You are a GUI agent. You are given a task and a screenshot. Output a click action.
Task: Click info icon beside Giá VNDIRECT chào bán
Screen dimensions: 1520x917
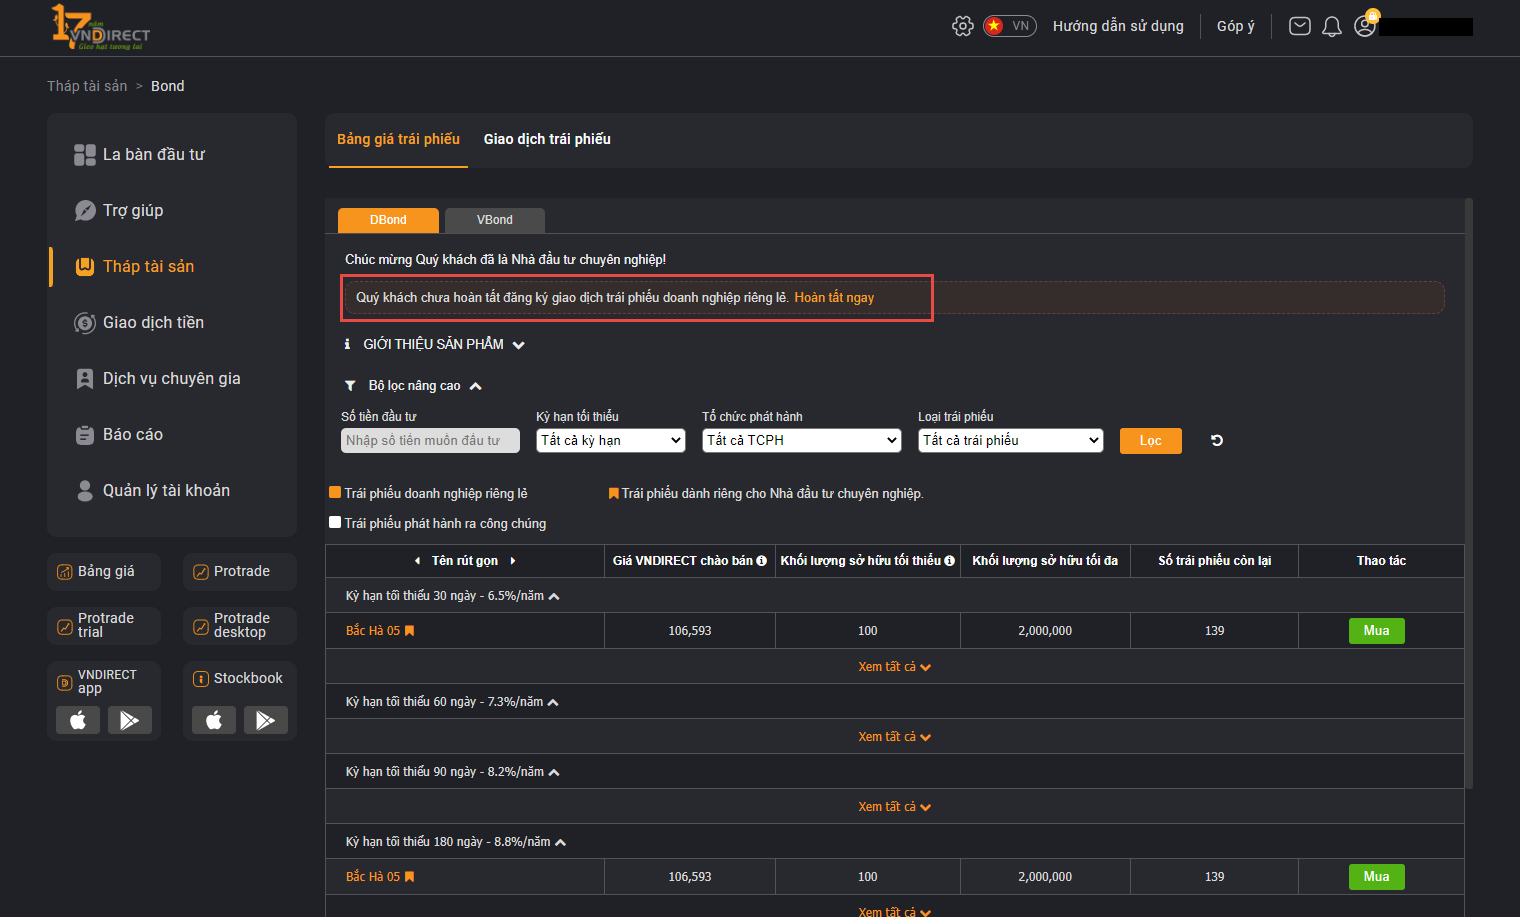coord(762,561)
